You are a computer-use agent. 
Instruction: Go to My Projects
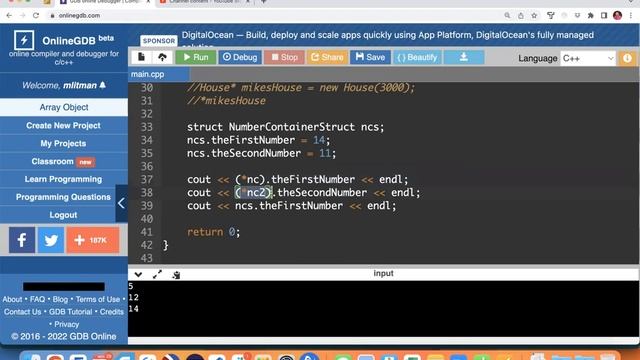click(64, 143)
